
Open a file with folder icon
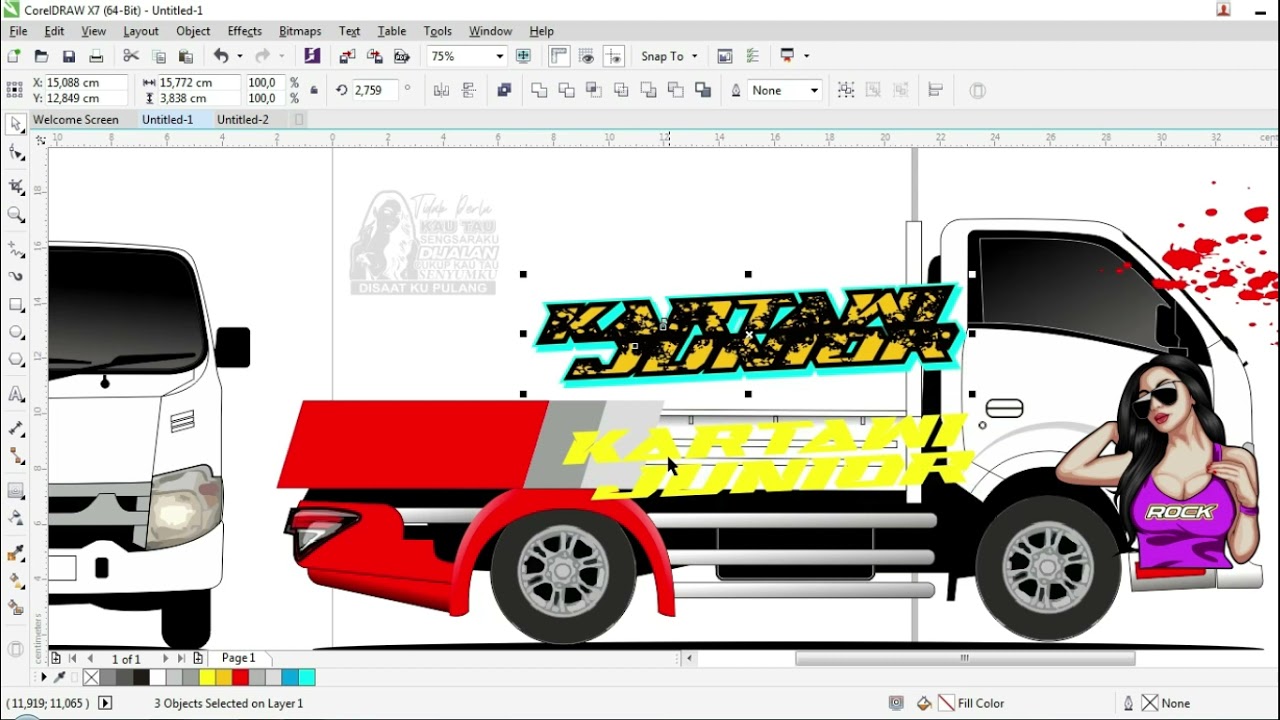[41, 56]
